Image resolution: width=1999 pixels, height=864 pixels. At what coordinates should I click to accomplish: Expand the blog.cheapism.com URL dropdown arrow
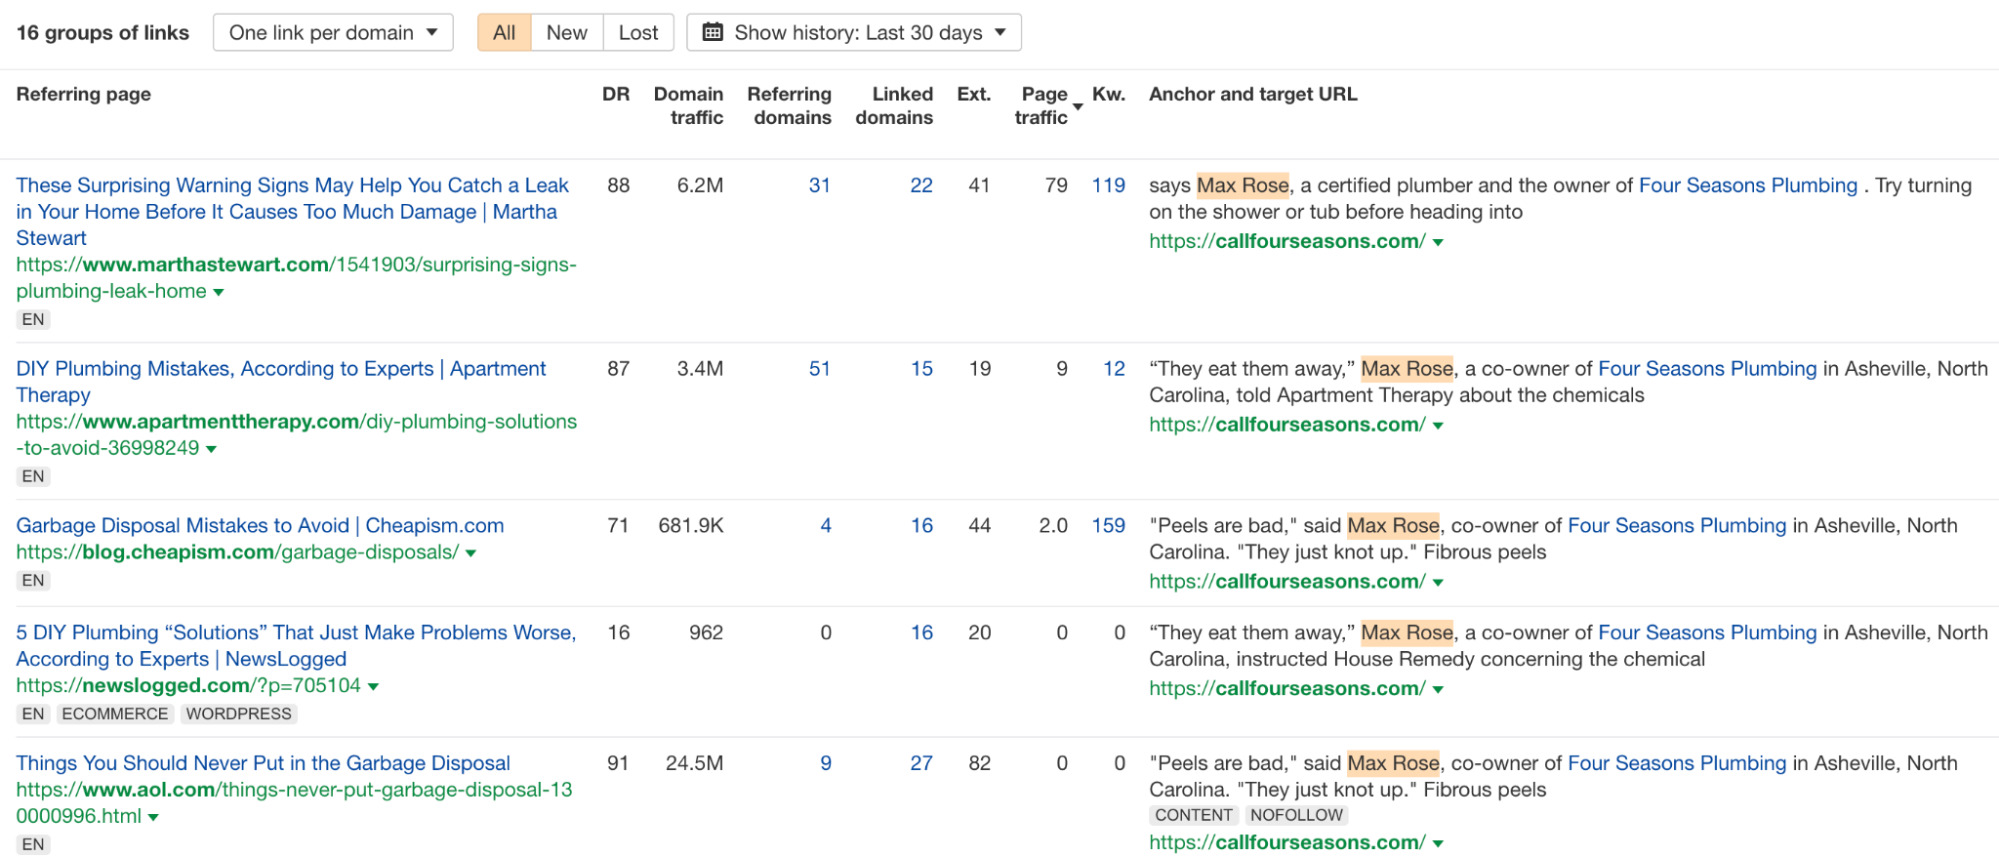coord(471,553)
